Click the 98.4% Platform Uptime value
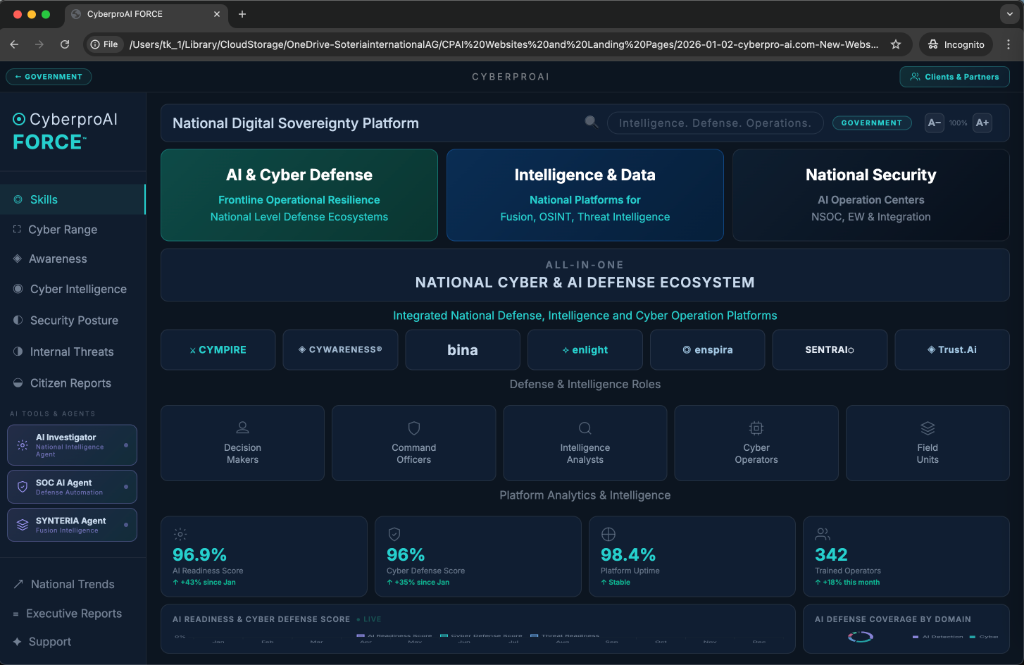Image resolution: width=1024 pixels, height=665 pixels. pos(628,555)
